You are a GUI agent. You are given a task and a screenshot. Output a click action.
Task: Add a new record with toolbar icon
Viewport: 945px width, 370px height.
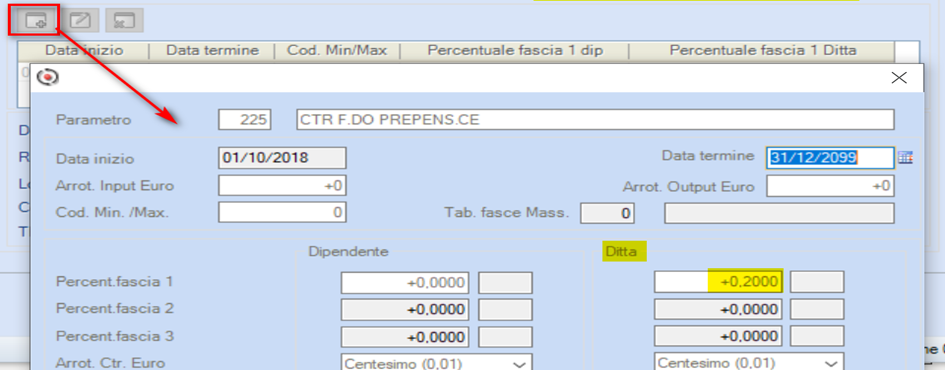[35, 20]
